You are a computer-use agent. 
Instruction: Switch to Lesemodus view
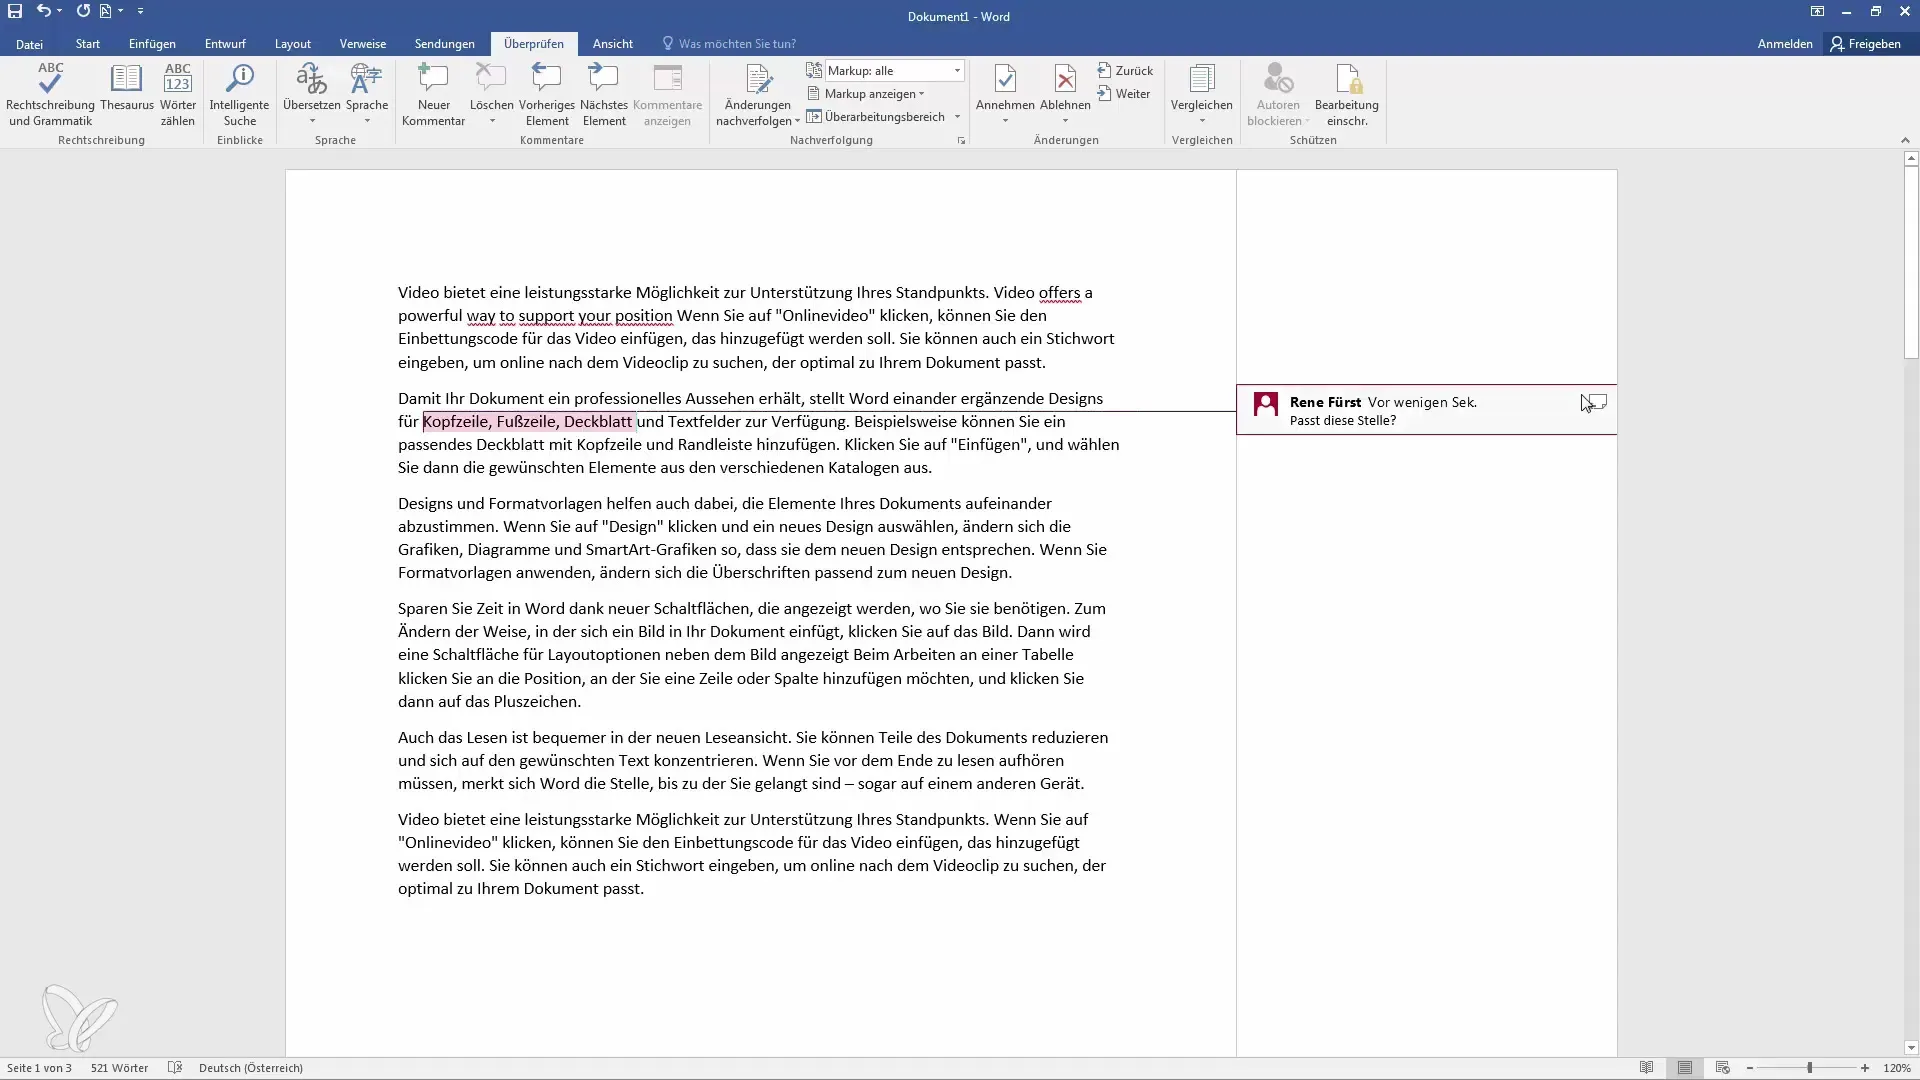click(x=1646, y=1068)
